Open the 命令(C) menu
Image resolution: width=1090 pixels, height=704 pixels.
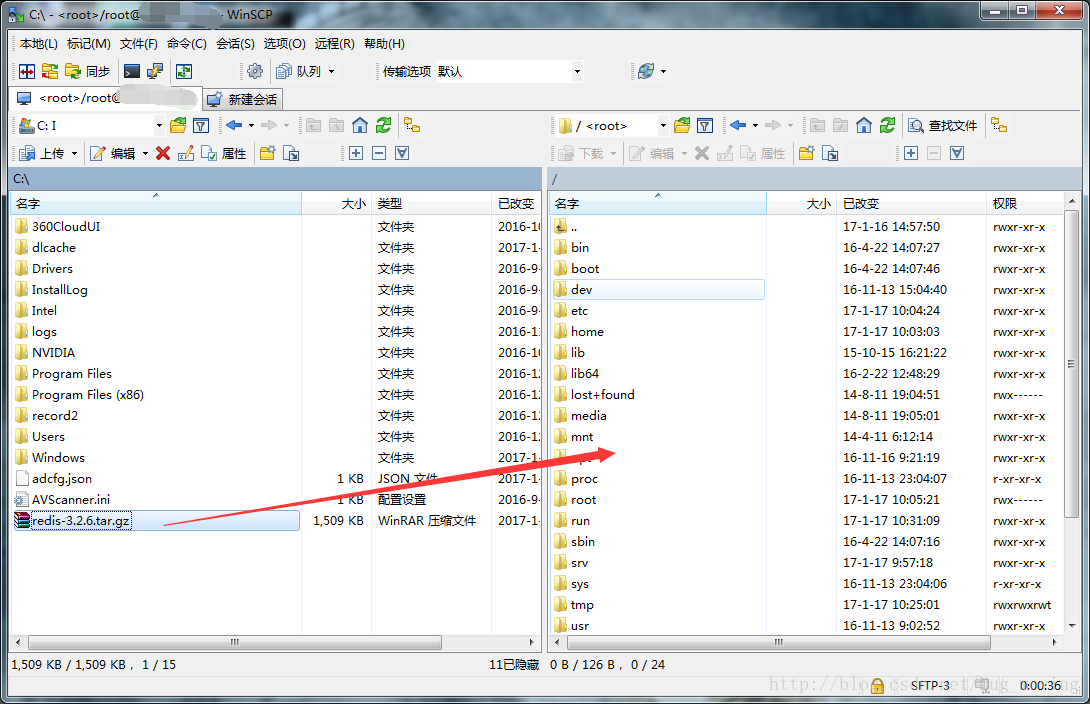[187, 44]
